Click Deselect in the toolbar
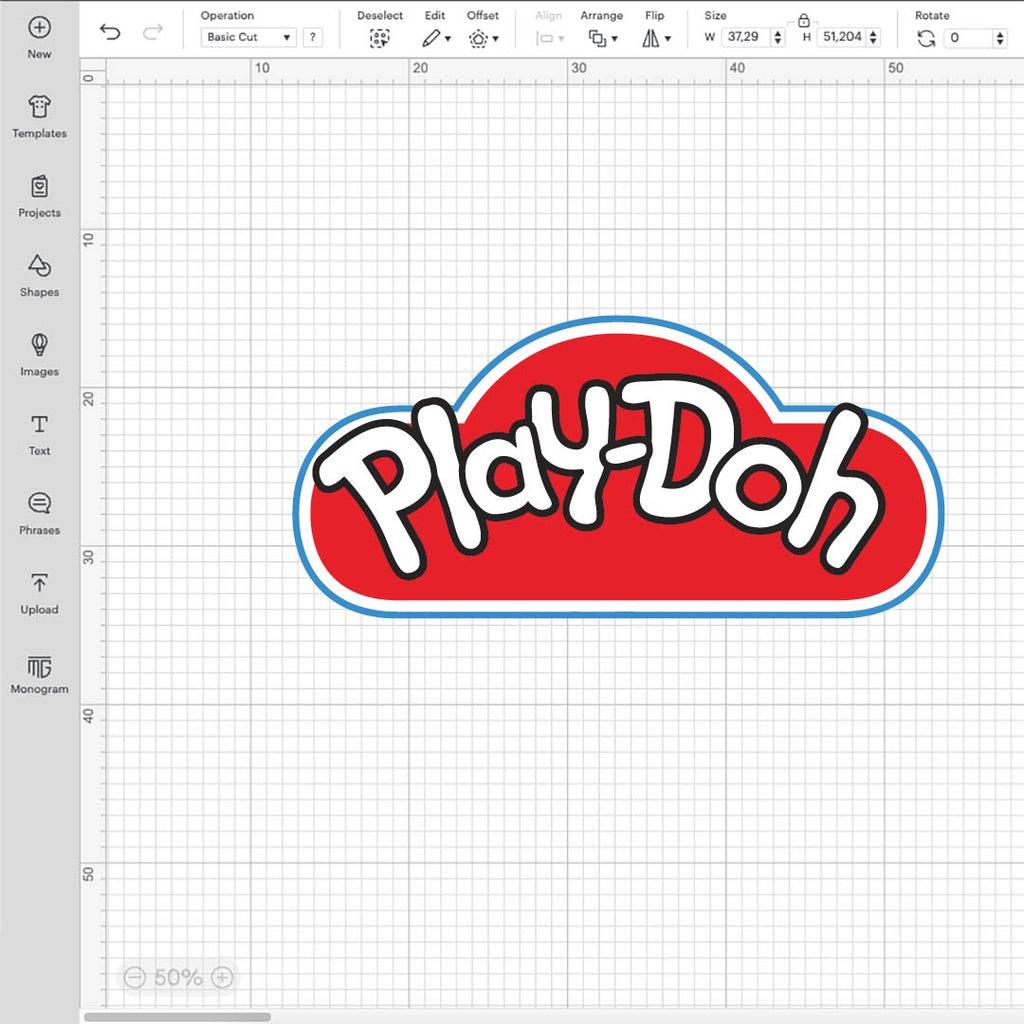1024x1024 pixels. (x=379, y=38)
